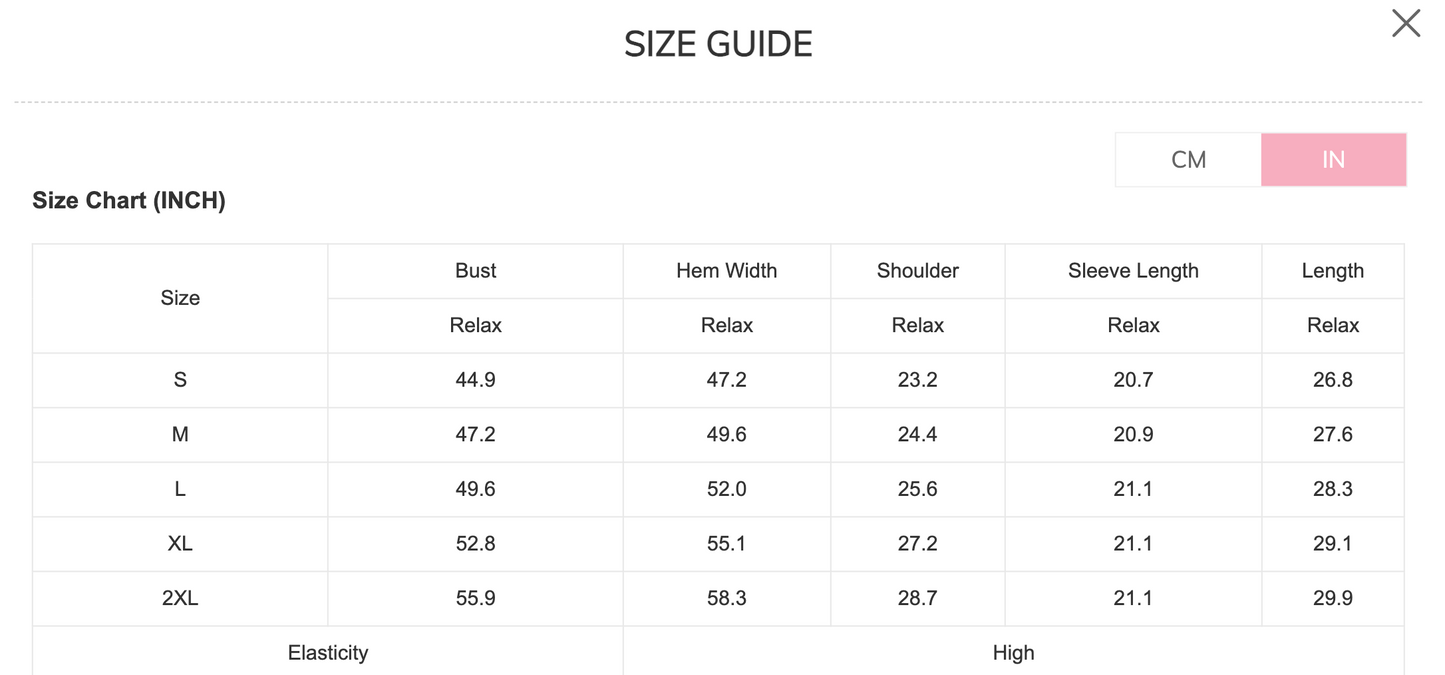Switch measurements to CM
Image resolution: width=1445 pixels, height=675 pixels.
pyautogui.click(x=1188, y=160)
